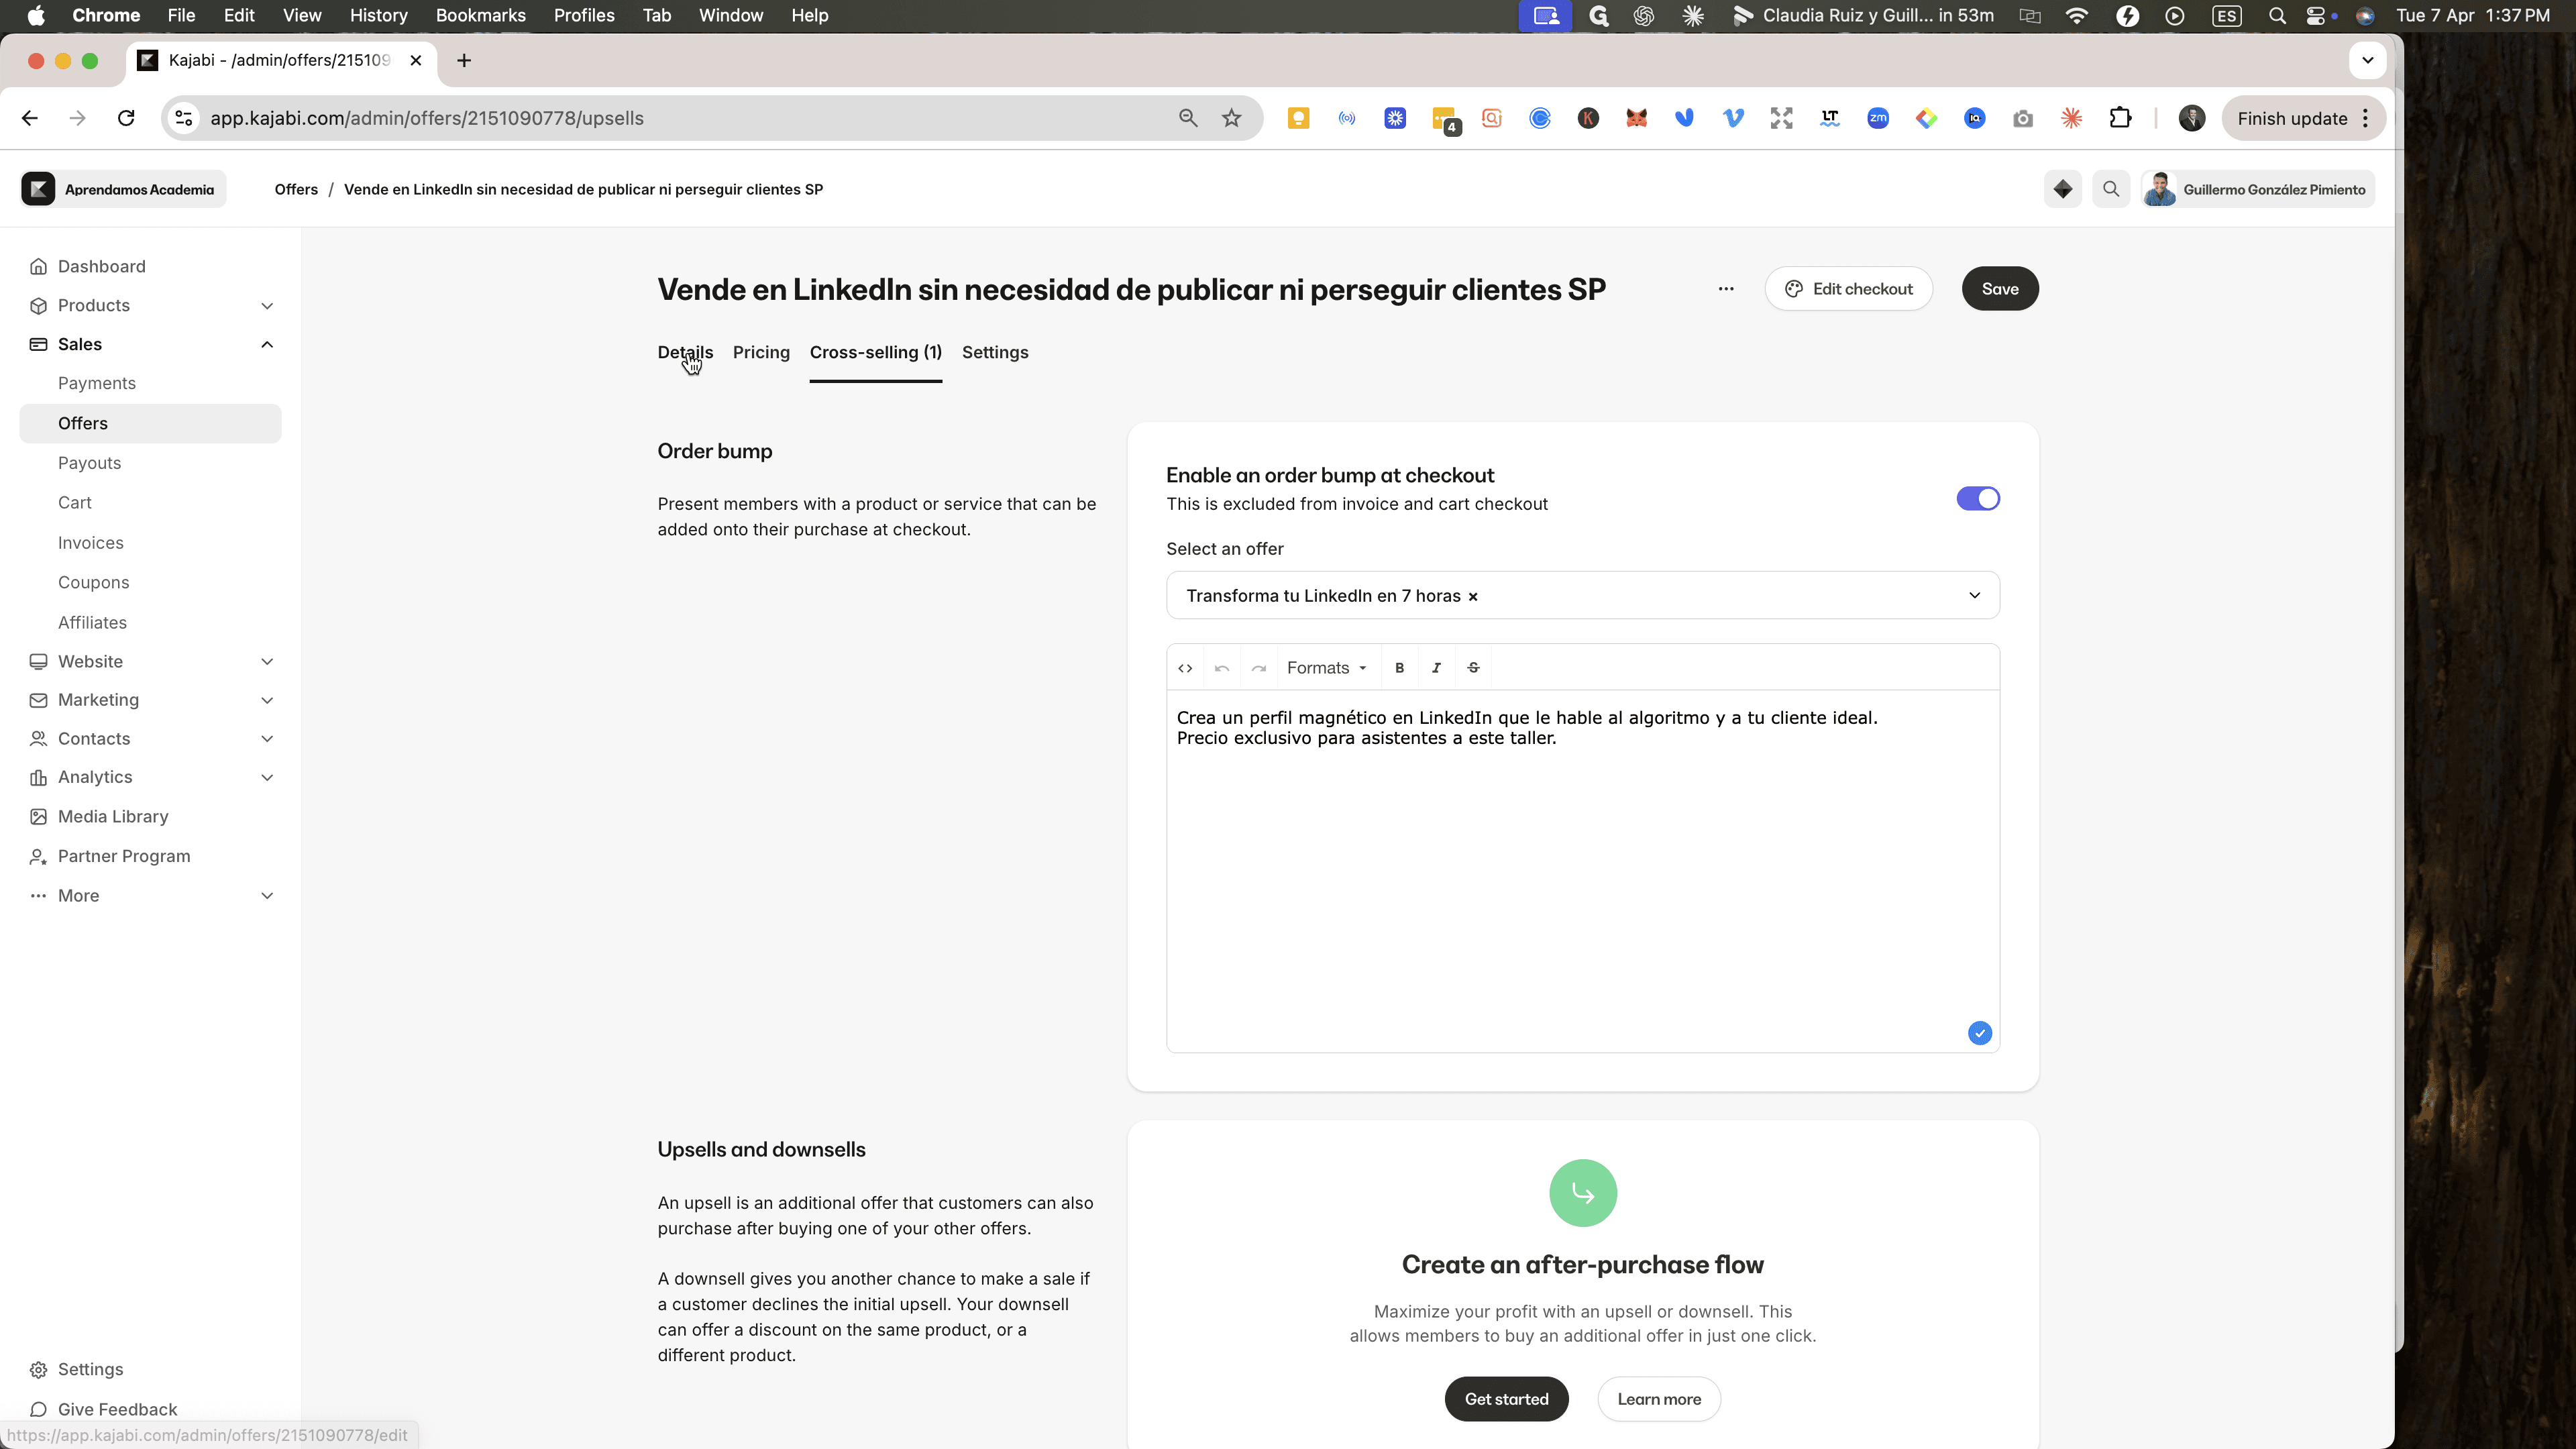Screen dimensions: 2576x1449
Task: Switch to the Pricing tab
Action: (x=761, y=352)
